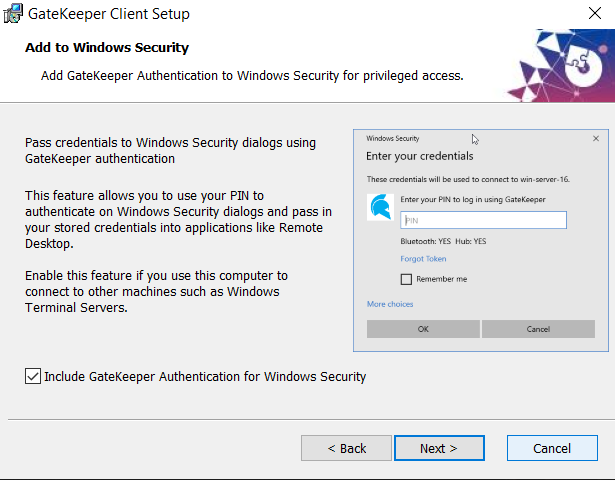The height and width of the screenshot is (480, 615).
Task: Close the GateKeeper Client Setup window
Action: pos(594,14)
